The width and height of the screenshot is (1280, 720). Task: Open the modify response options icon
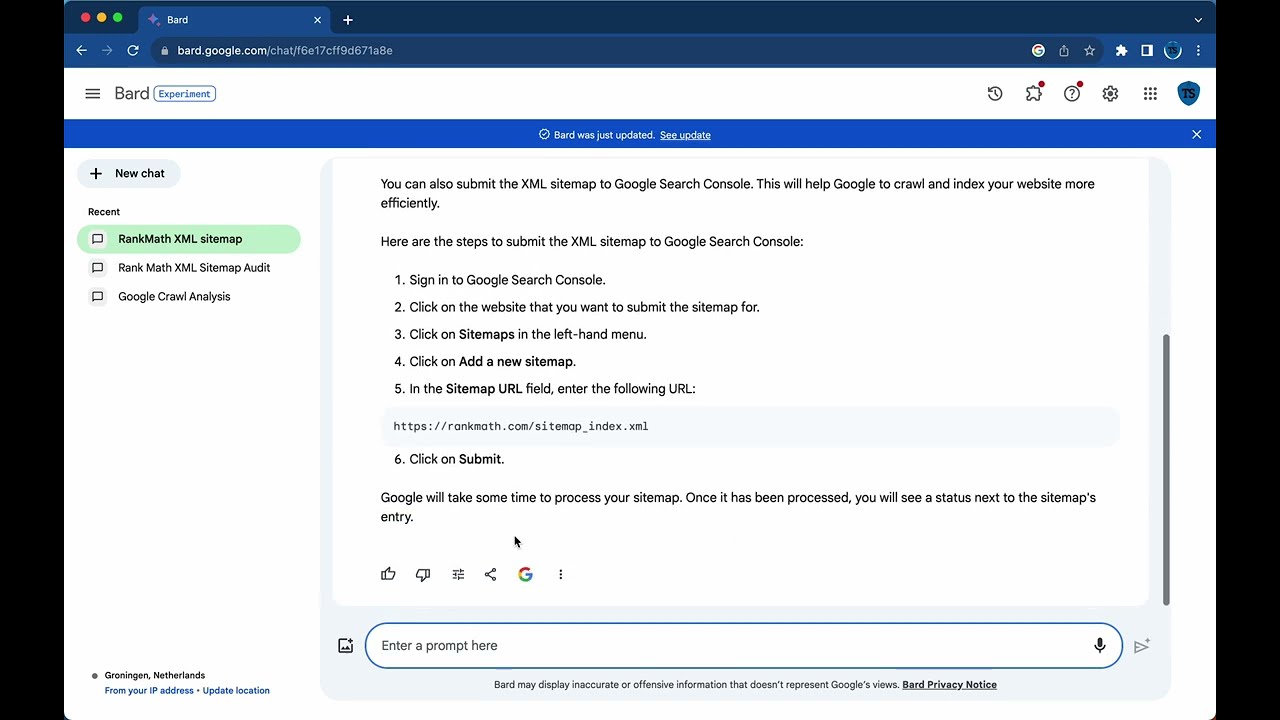tap(458, 574)
